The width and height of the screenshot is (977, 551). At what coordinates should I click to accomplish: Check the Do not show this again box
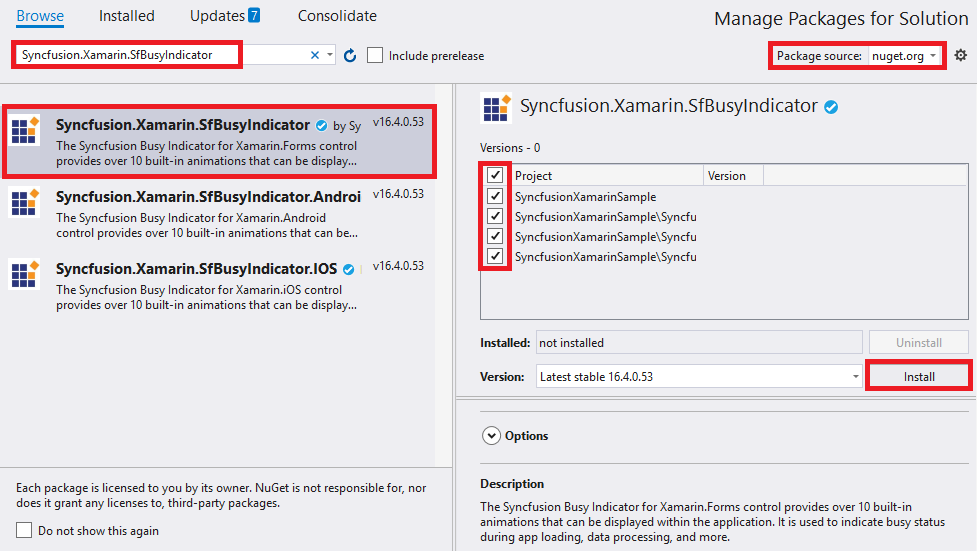[25, 531]
